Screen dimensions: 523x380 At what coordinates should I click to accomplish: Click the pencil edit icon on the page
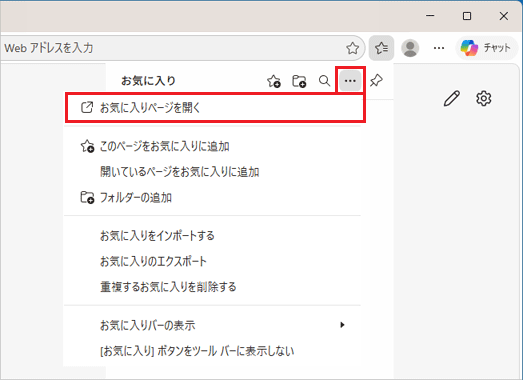pos(452,98)
